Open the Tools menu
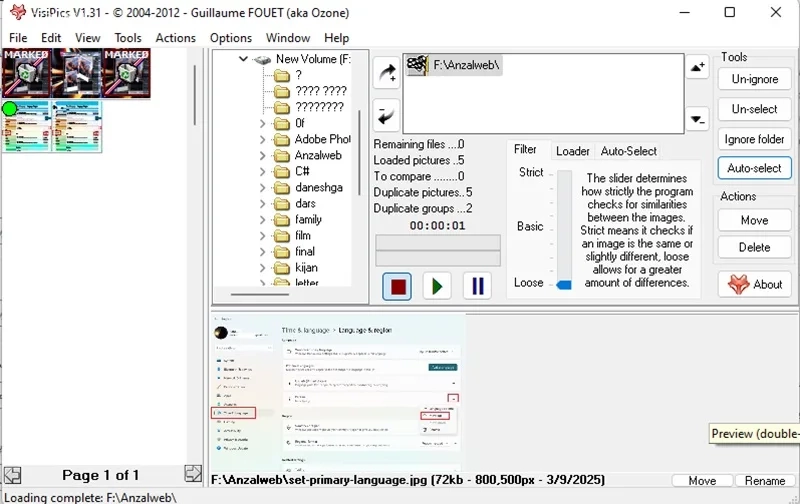 (x=128, y=38)
